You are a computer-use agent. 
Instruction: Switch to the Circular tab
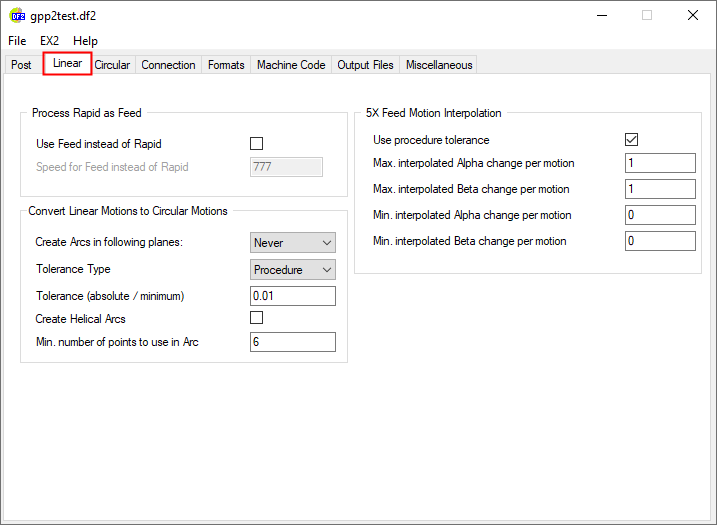[112, 65]
